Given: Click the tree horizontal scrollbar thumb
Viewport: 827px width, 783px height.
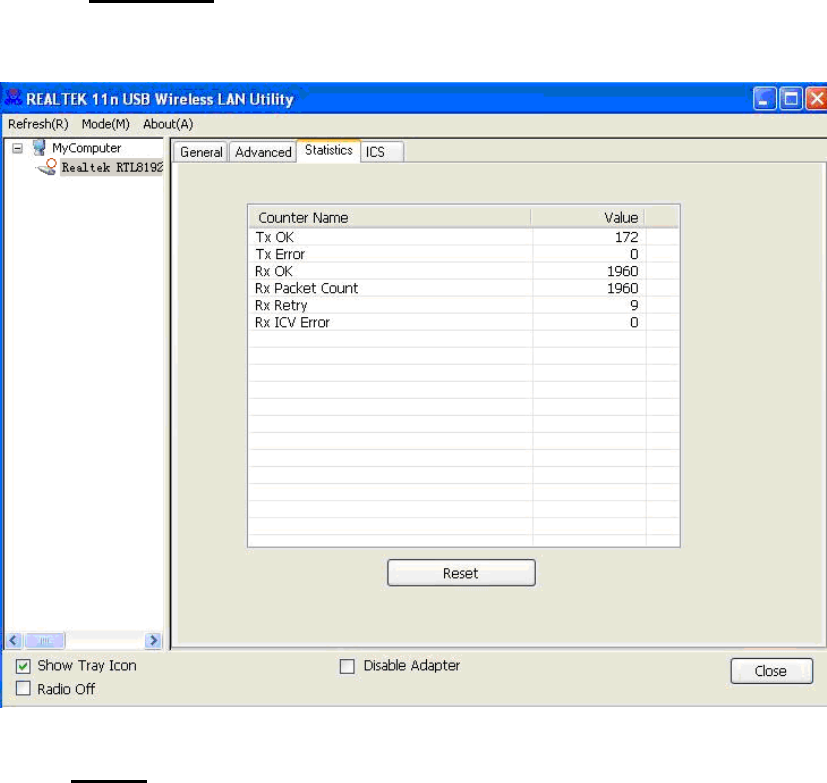Looking at the screenshot, I should pyautogui.click(x=45, y=641).
